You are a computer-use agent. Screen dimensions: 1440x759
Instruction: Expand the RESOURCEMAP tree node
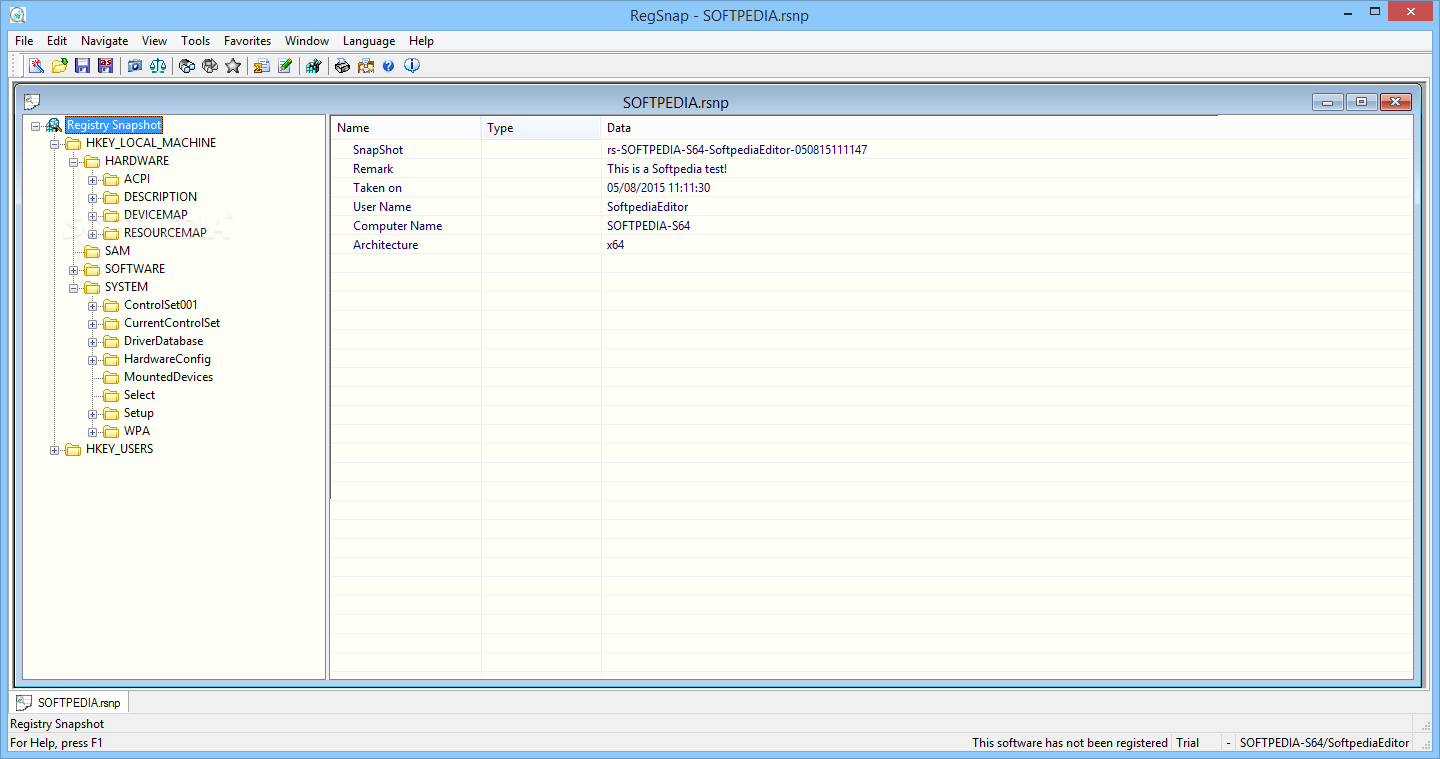93,234
